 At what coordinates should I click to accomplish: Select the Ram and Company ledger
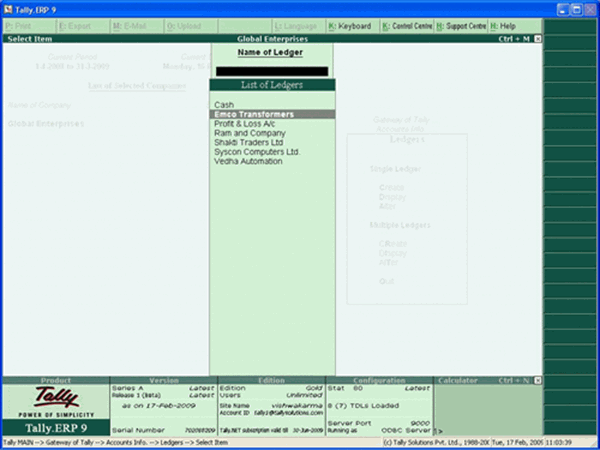(272, 133)
